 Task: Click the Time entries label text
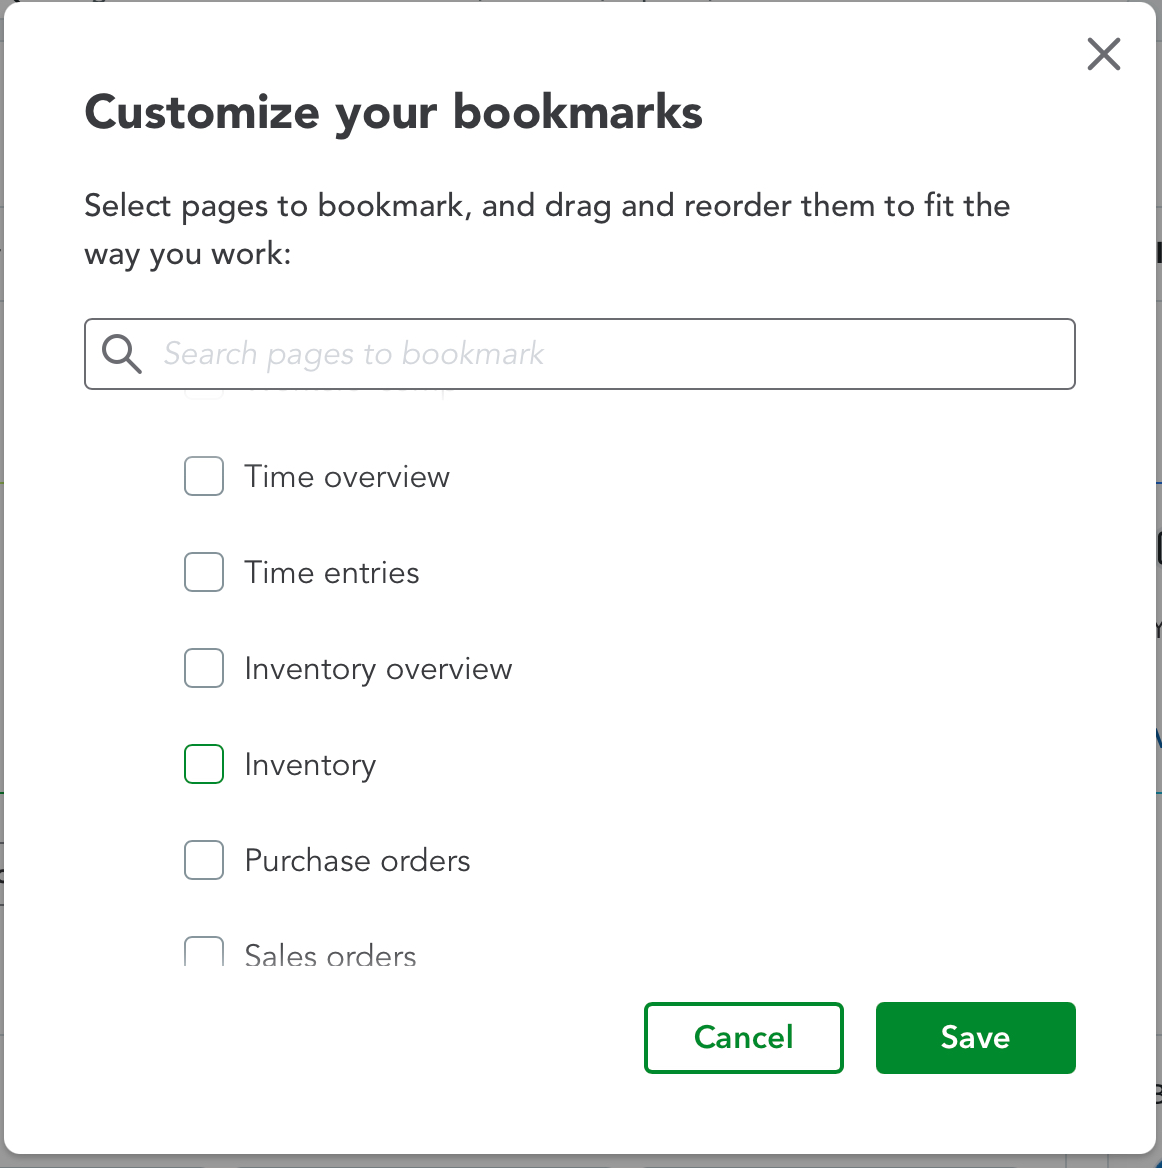tap(332, 573)
